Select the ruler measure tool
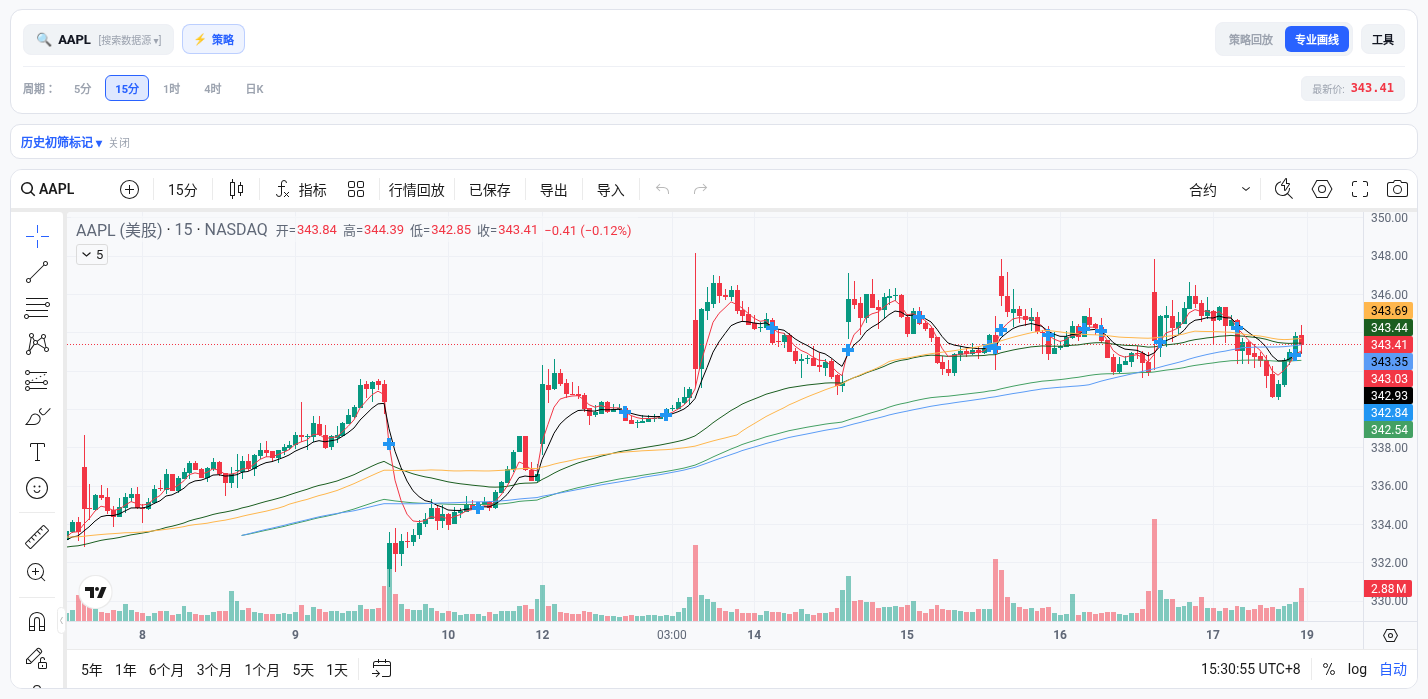Viewport: 1428px width, 699px height. (37, 537)
